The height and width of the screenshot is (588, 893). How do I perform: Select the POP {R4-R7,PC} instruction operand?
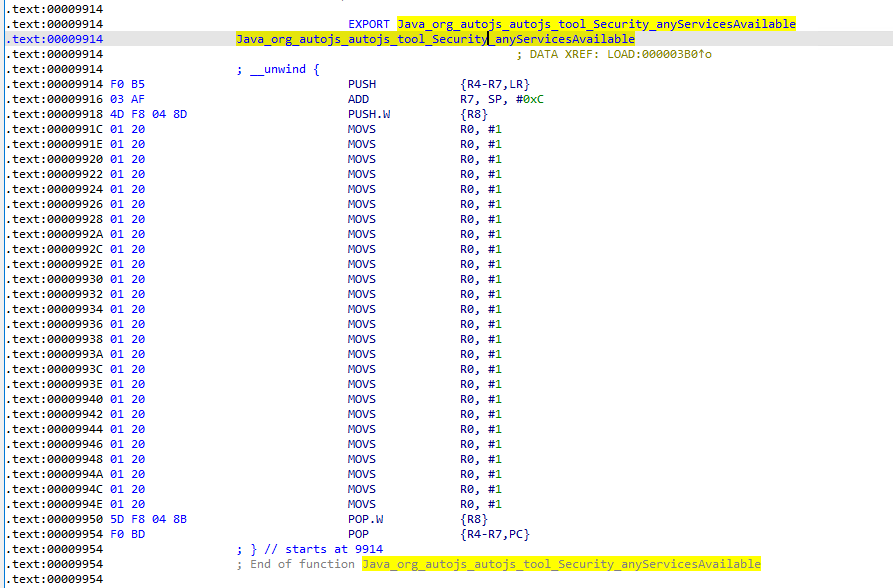(x=494, y=534)
